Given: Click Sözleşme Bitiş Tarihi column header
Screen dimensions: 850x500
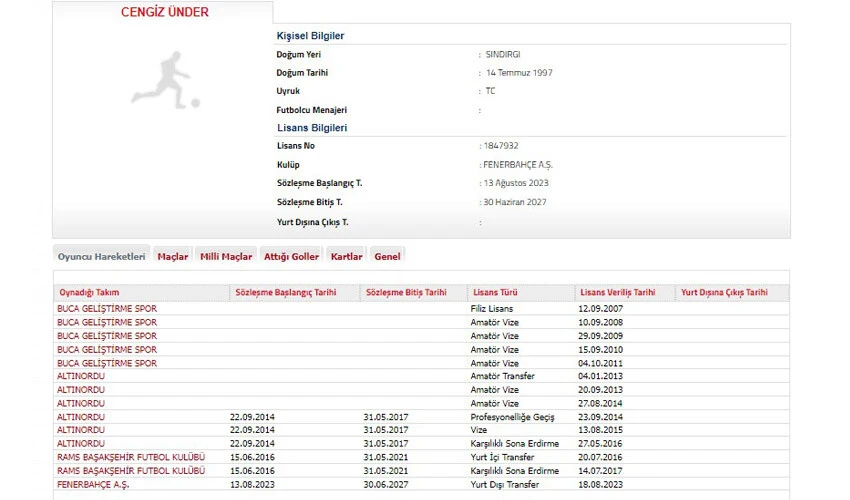Looking at the screenshot, I should tap(406, 293).
